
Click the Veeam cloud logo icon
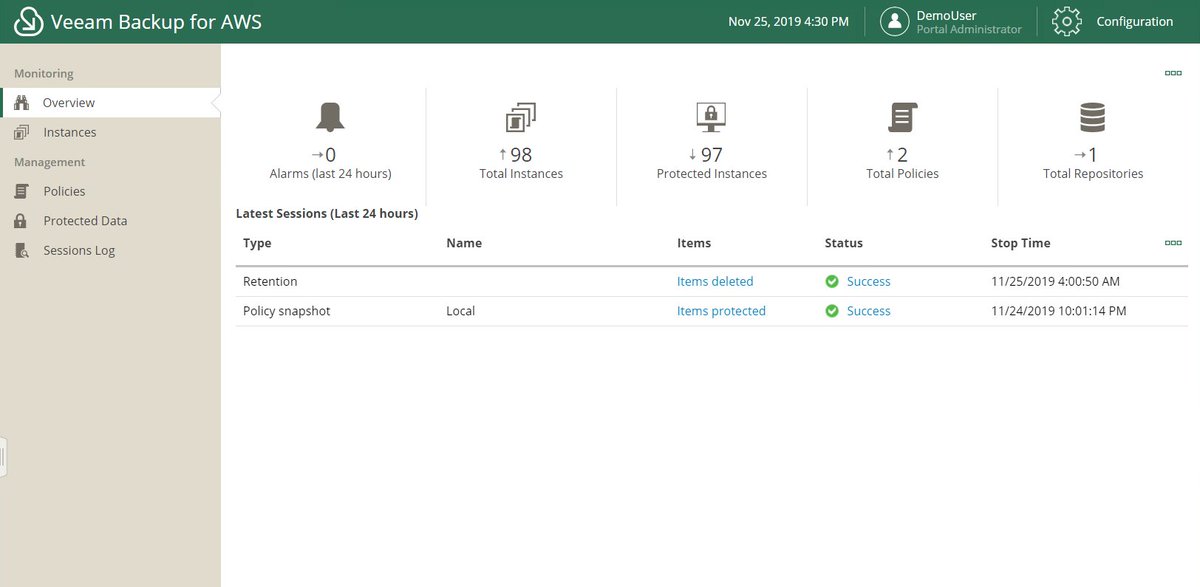click(28, 21)
